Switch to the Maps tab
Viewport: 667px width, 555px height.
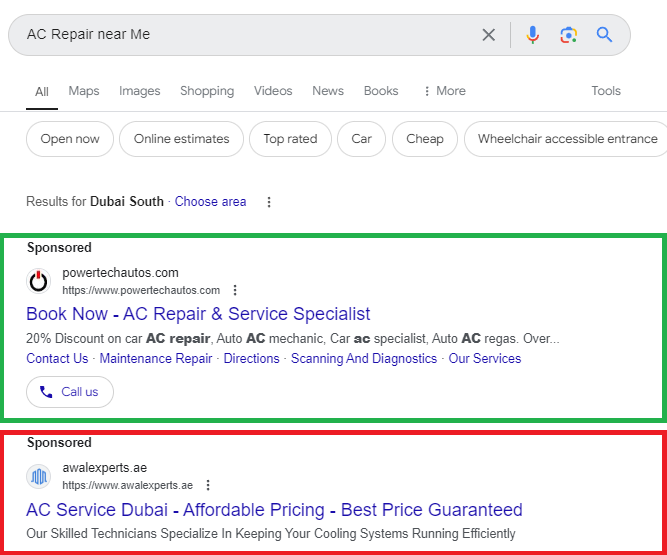84,91
